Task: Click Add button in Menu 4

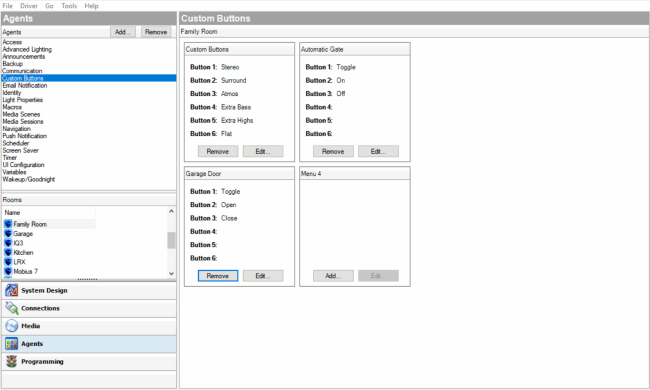Action: pyautogui.click(x=333, y=276)
